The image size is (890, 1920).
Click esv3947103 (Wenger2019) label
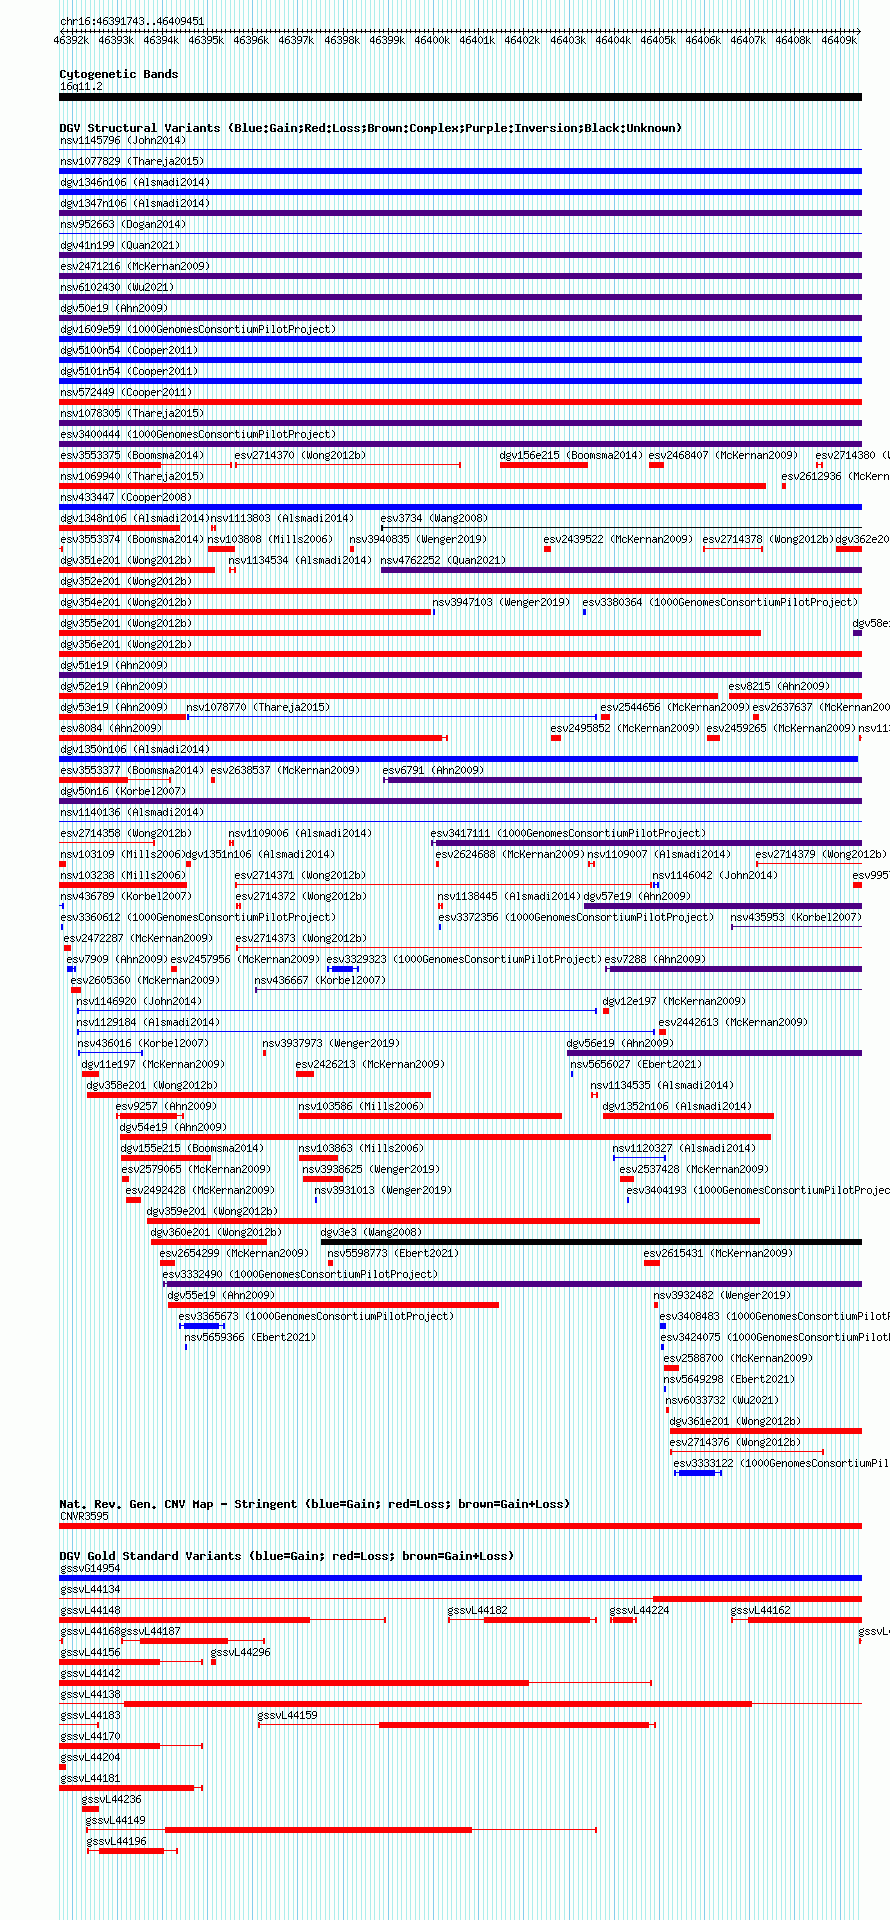[x=501, y=602]
